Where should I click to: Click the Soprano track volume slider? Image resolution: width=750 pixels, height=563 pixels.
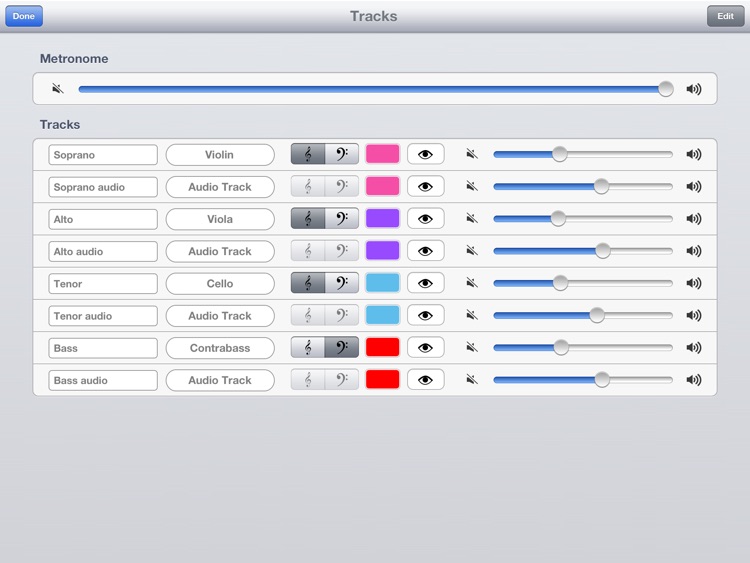point(583,154)
